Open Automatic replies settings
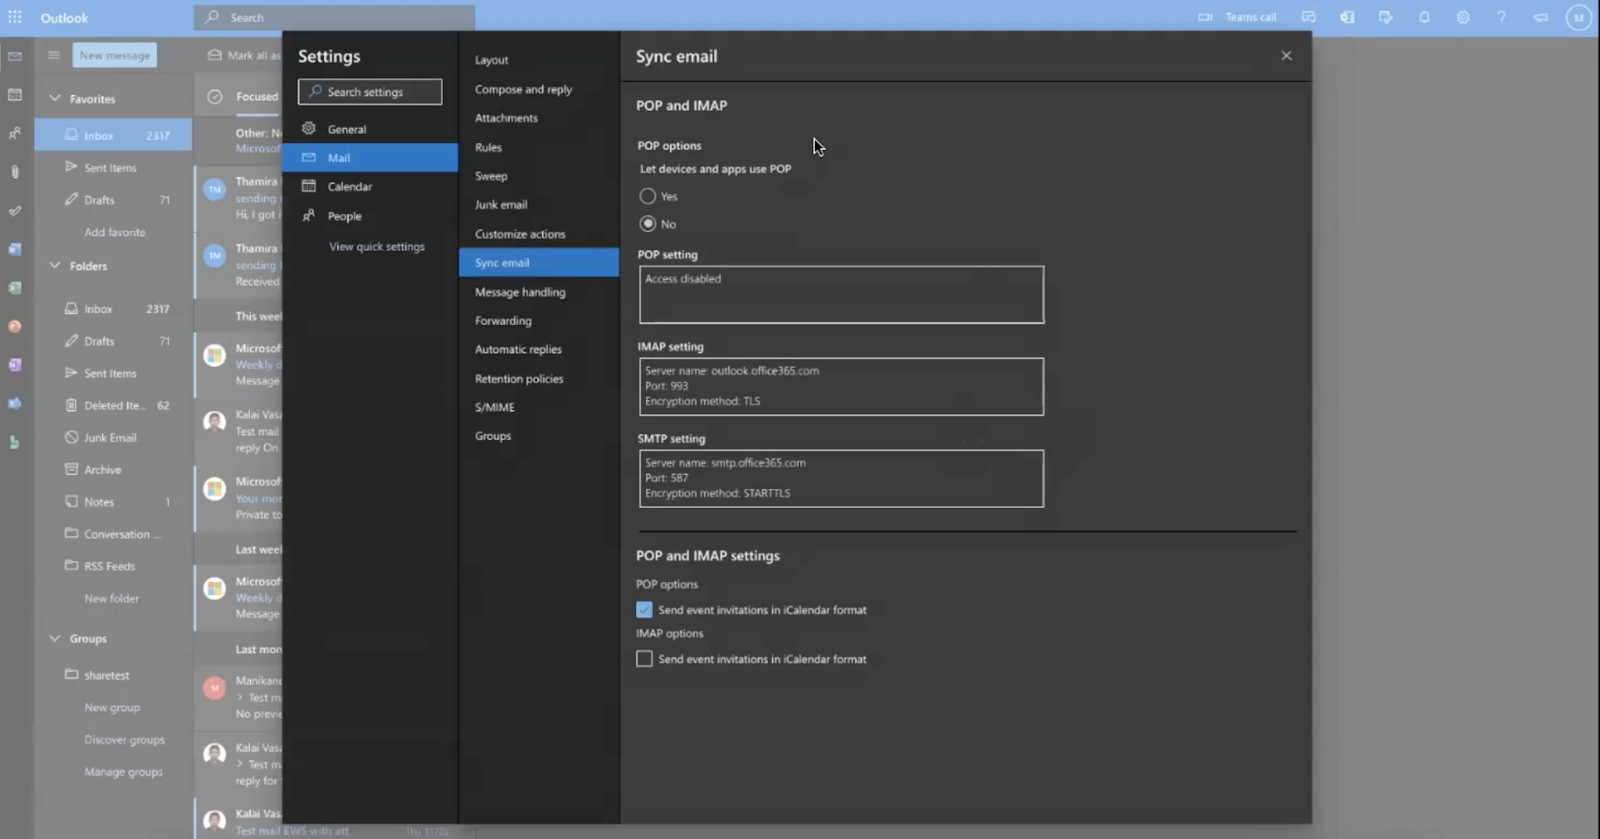The image size is (1600, 839). pyautogui.click(x=539, y=349)
